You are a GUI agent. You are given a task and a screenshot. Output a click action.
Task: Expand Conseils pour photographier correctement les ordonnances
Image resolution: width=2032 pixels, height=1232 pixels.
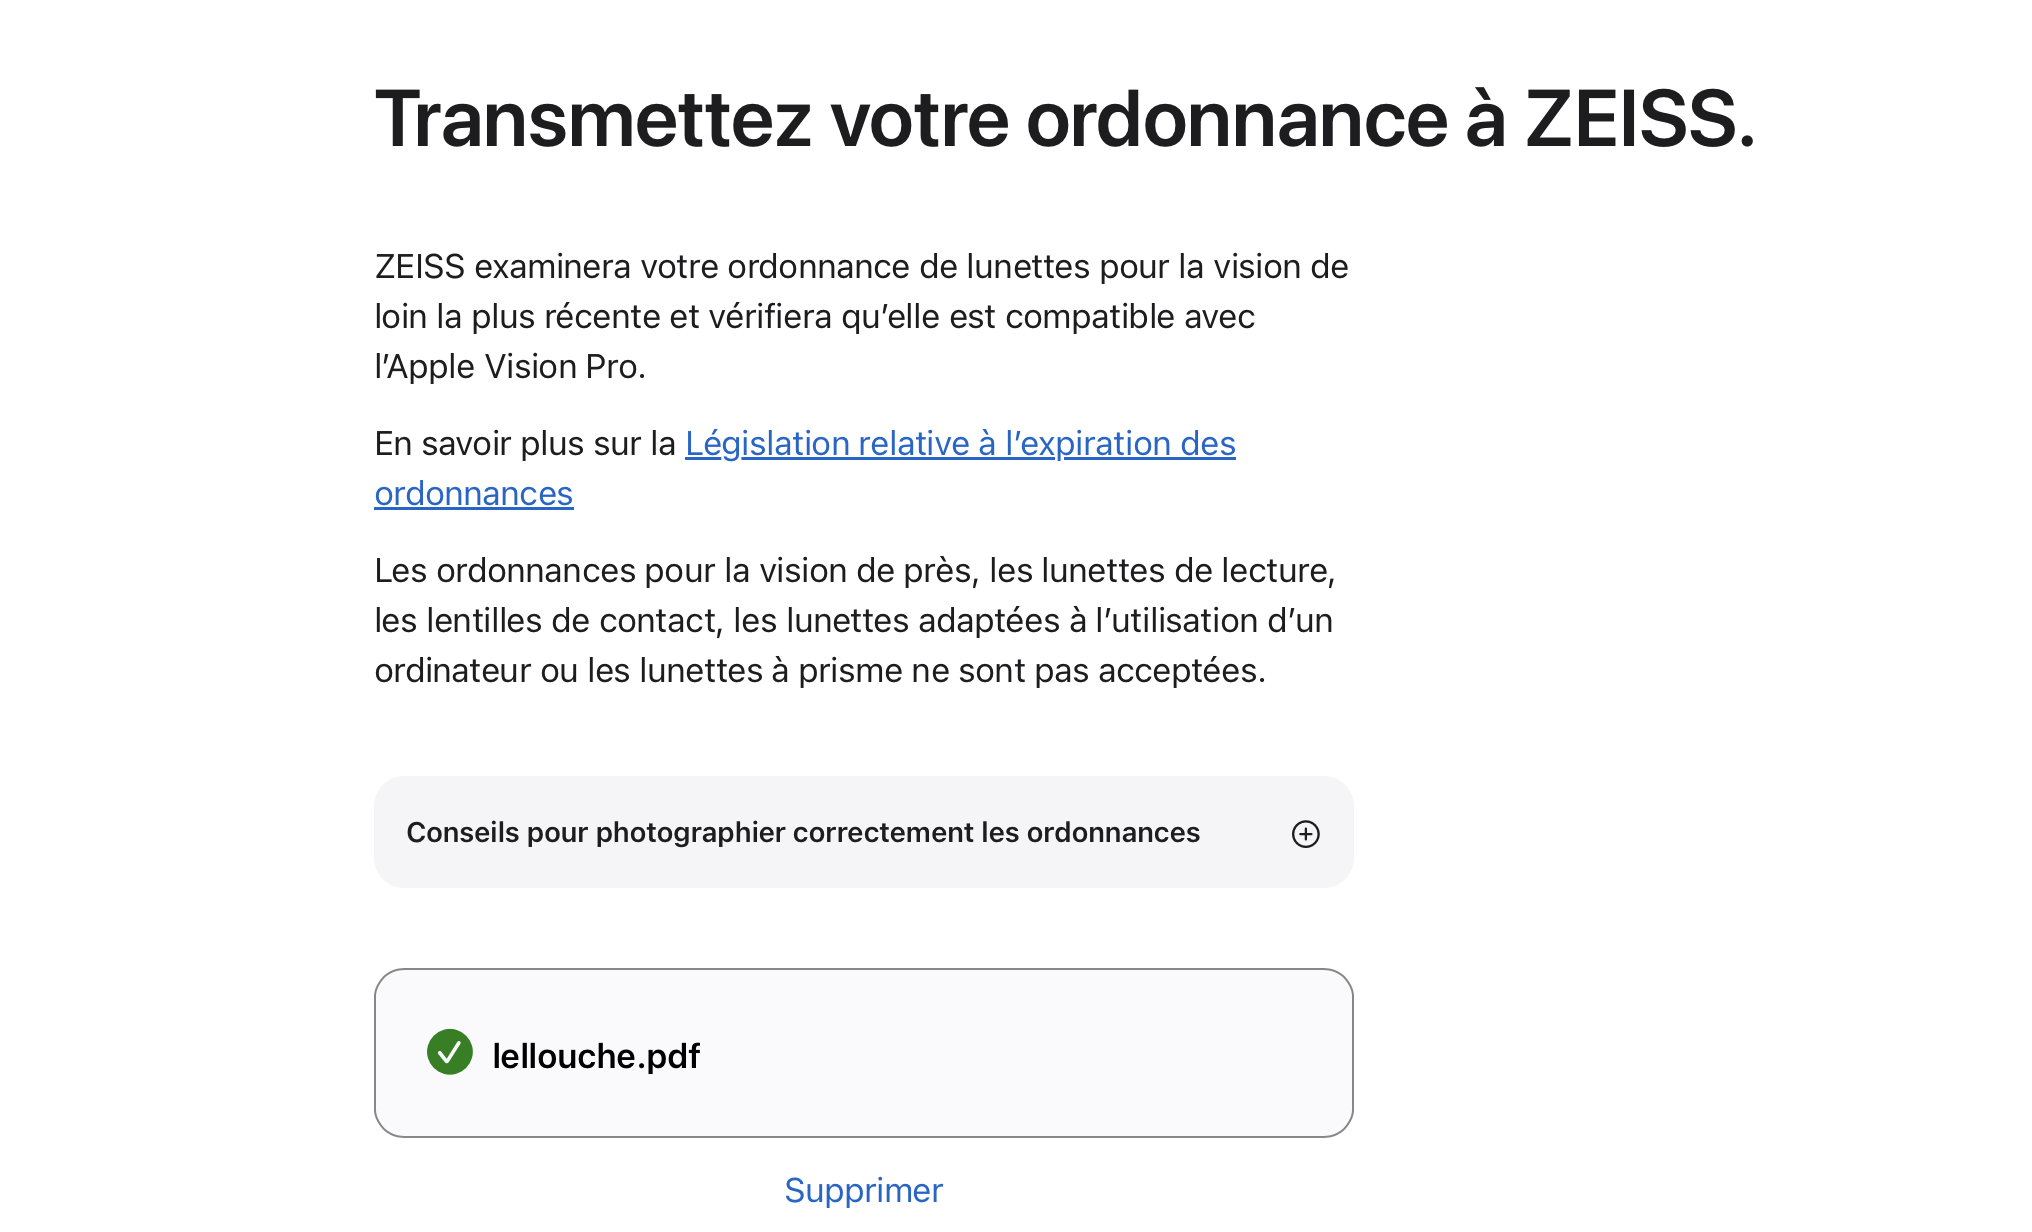863,832
